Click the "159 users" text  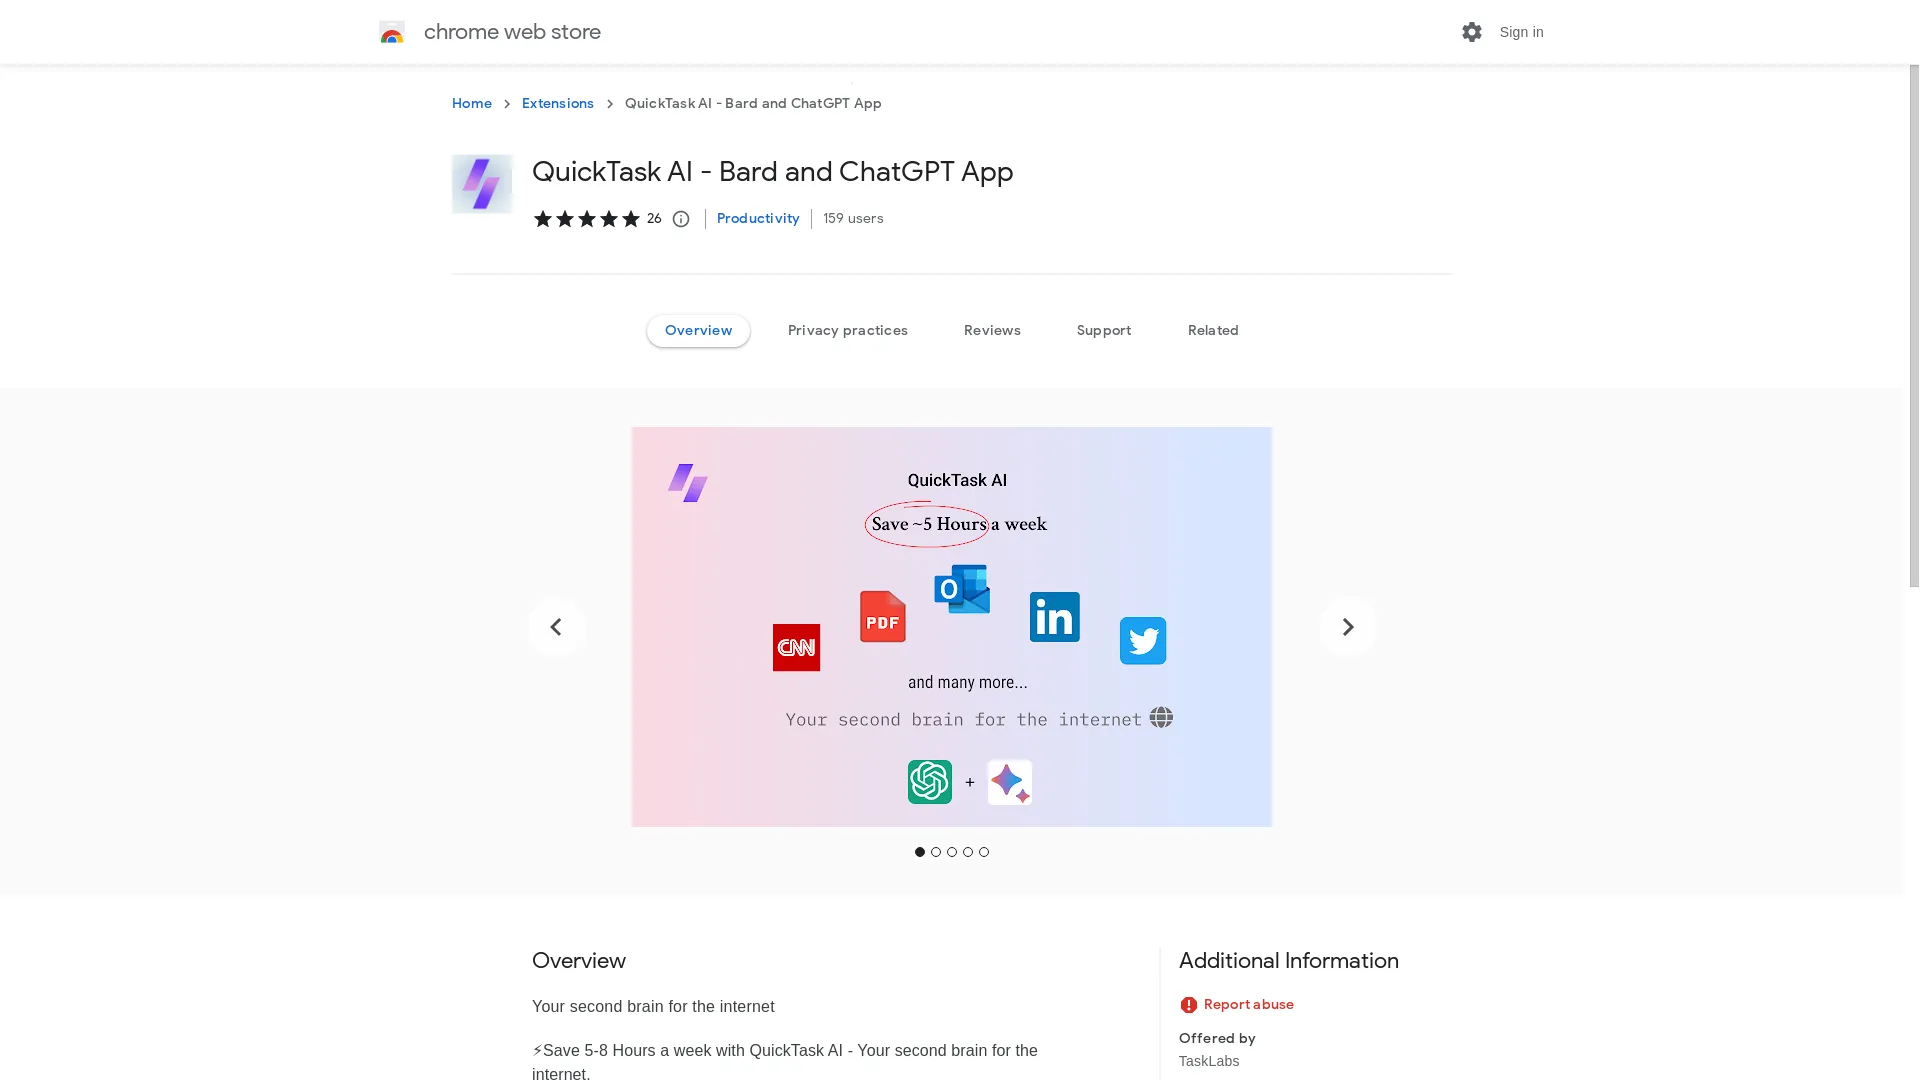[x=853, y=218]
